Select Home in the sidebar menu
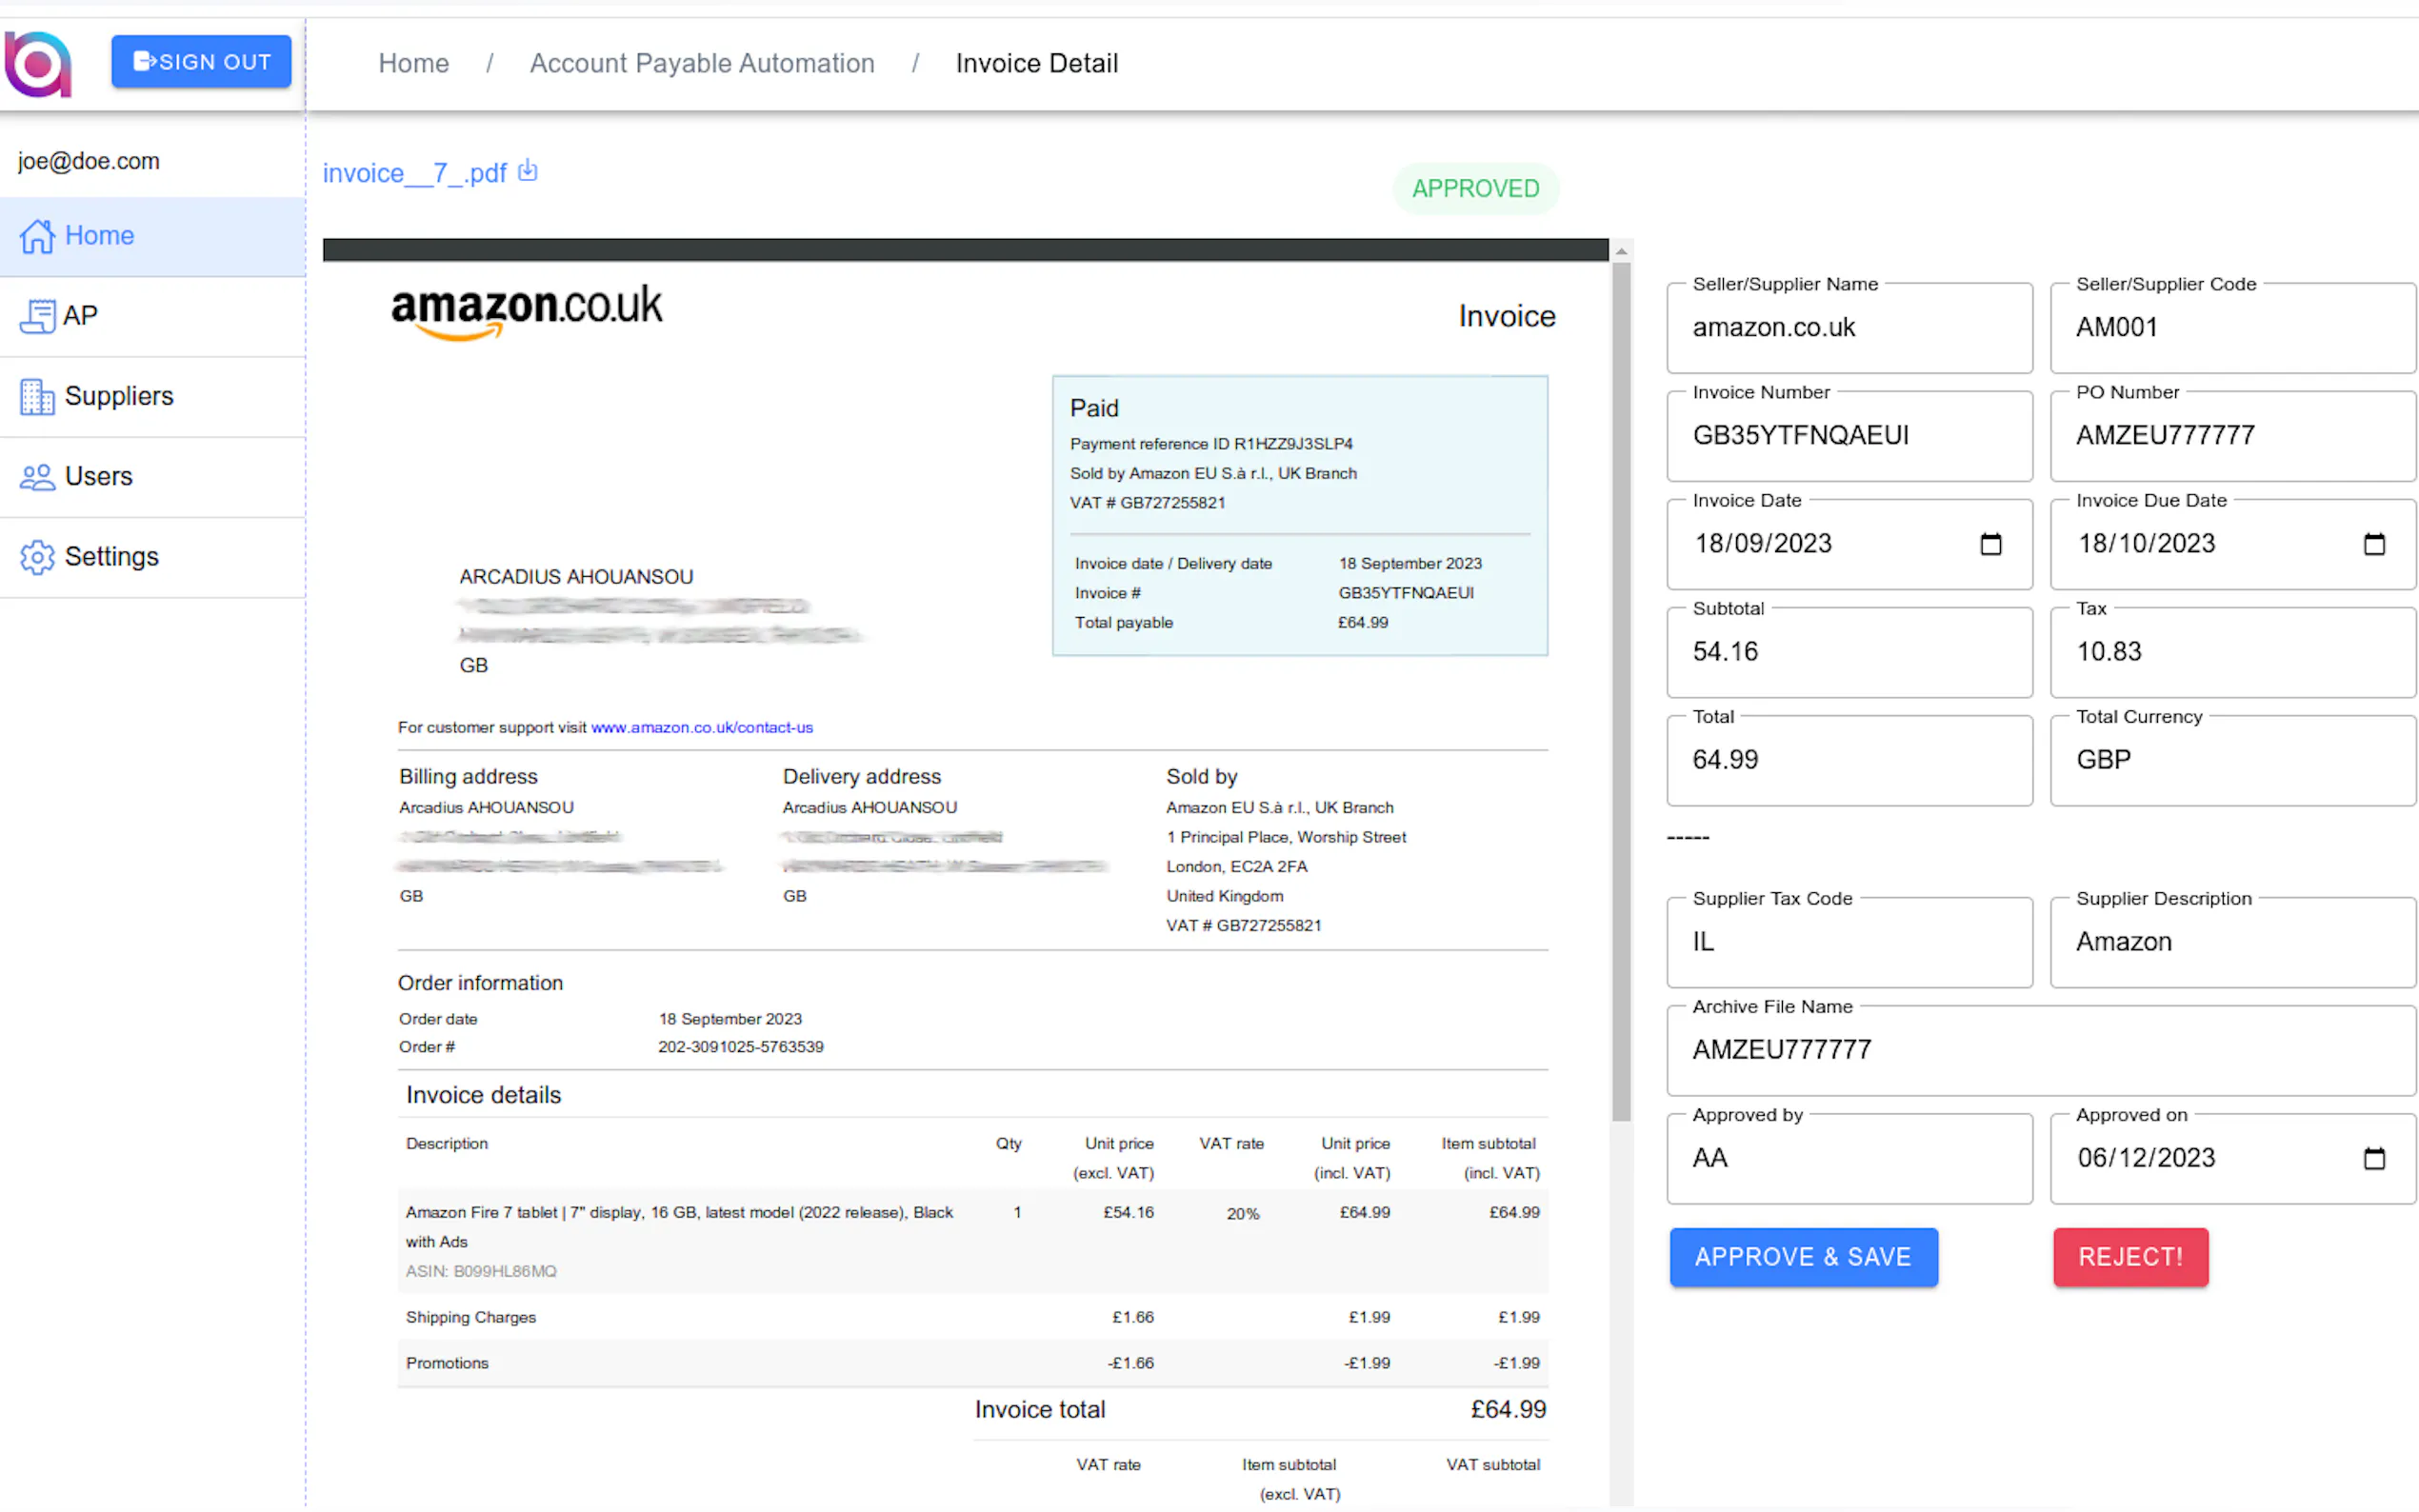Image resolution: width=2419 pixels, height=1512 pixels. point(153,237)
